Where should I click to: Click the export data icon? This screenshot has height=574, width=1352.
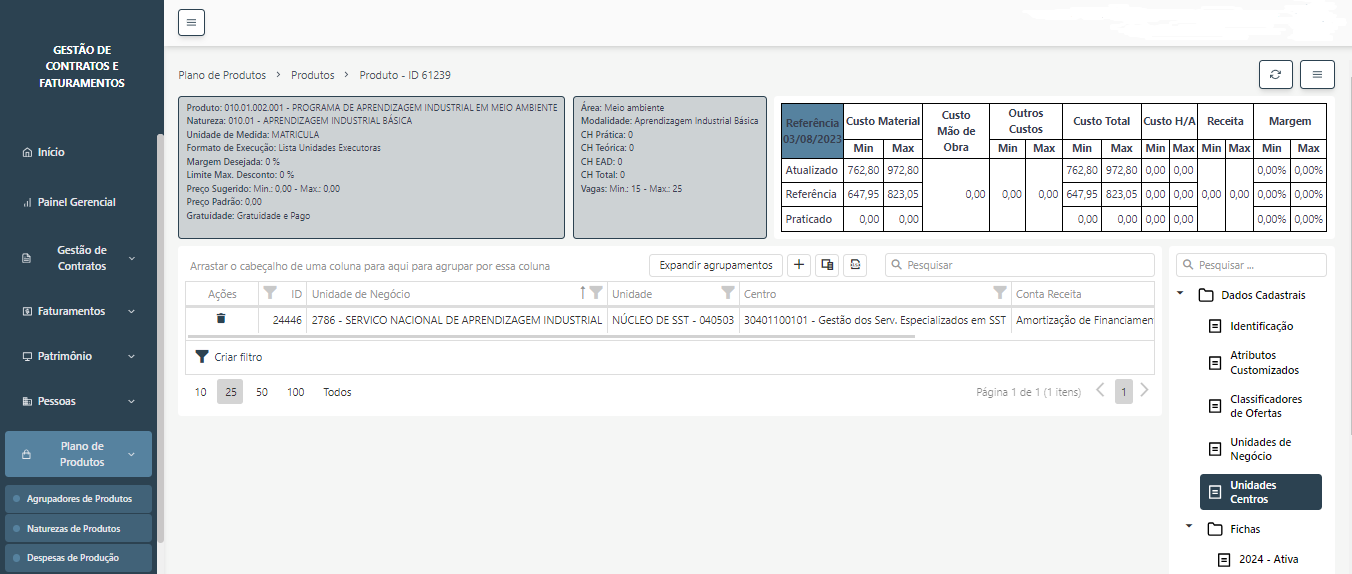coord(855,265)
